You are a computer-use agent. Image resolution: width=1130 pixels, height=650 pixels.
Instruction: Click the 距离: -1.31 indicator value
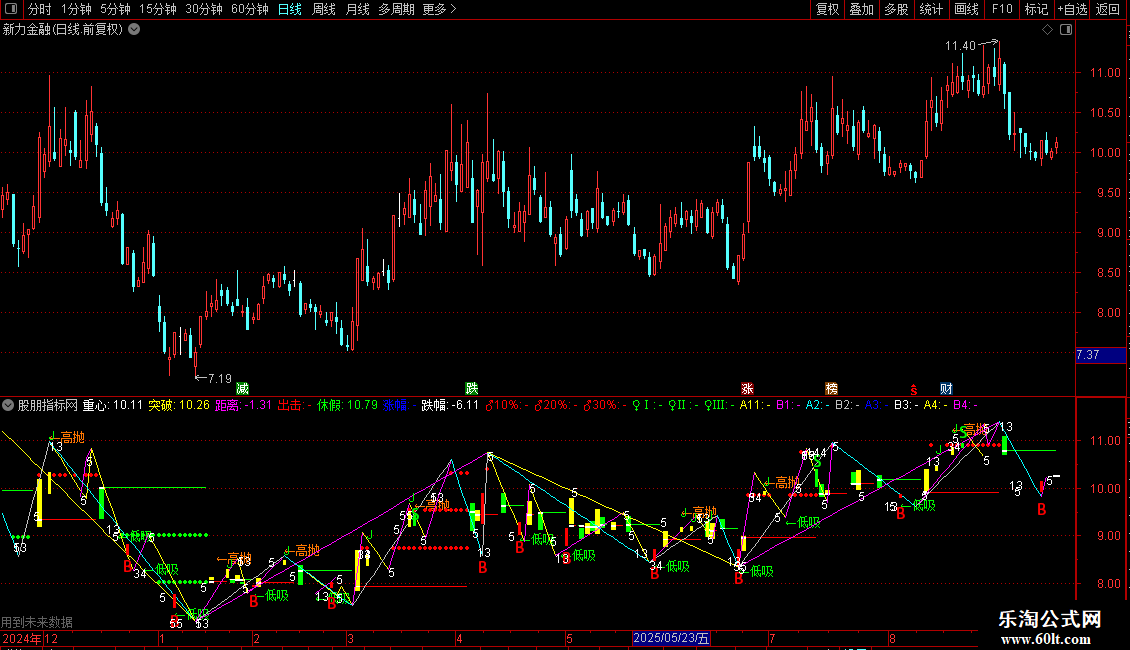(244, 405)
